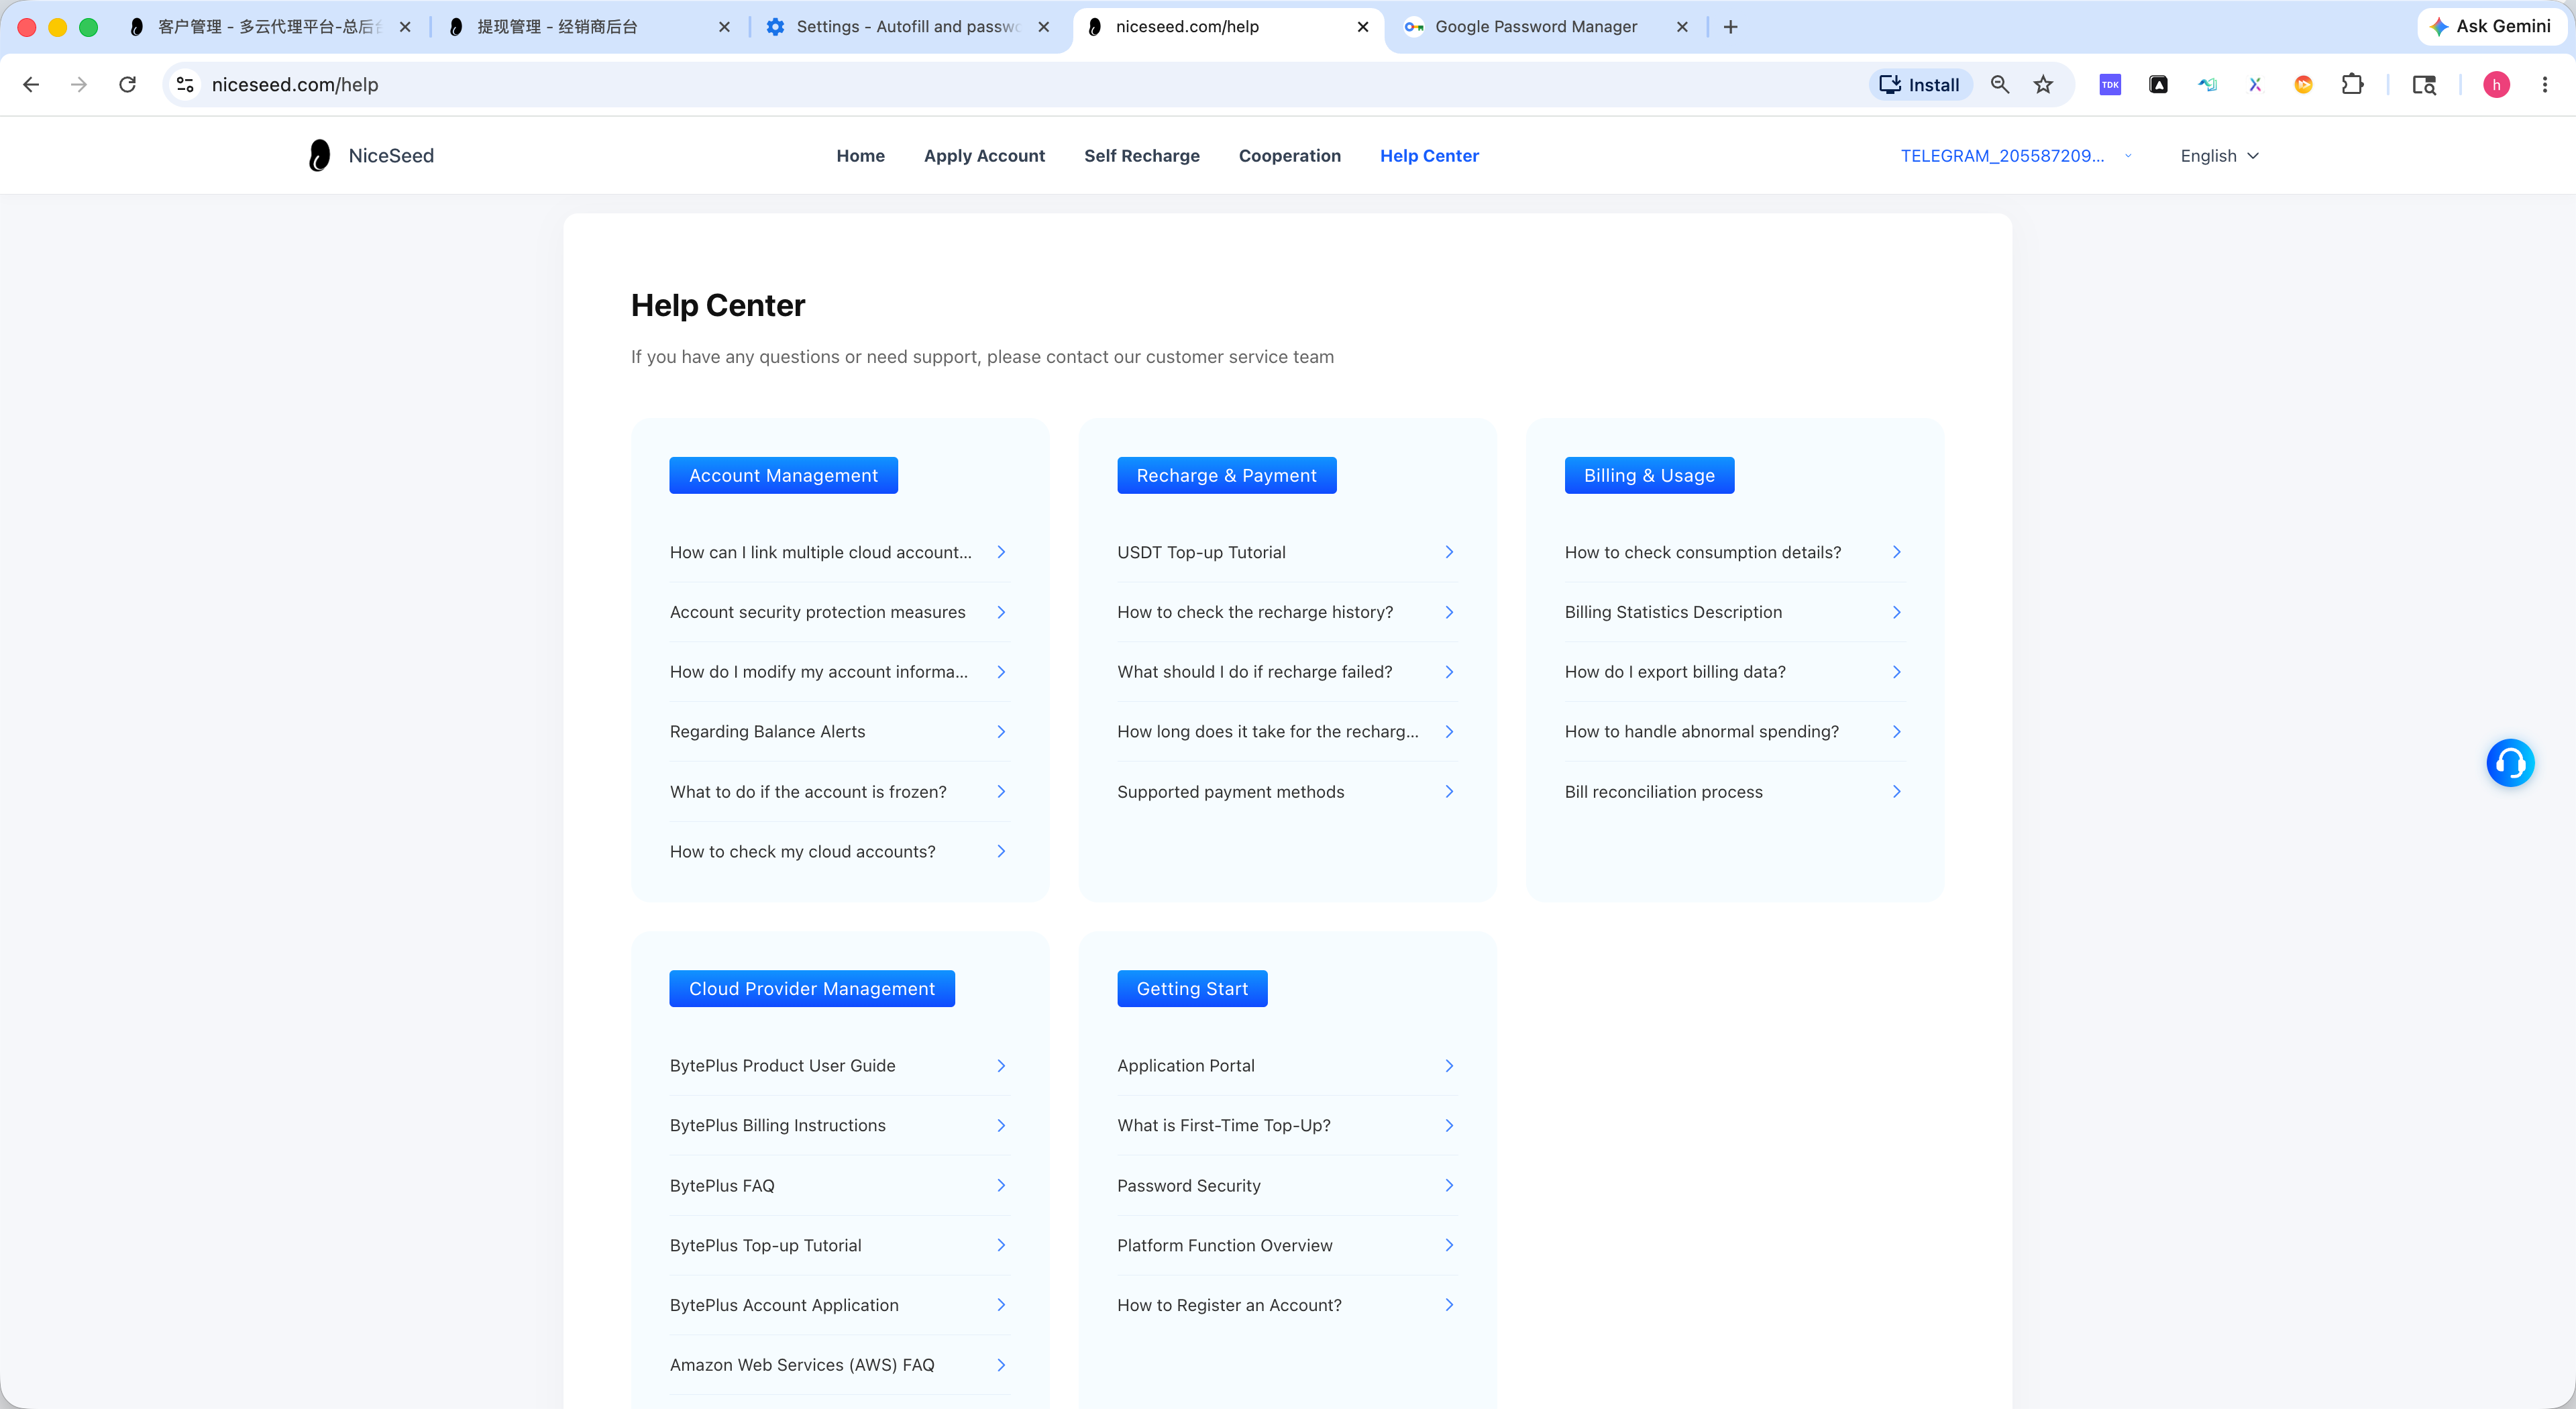
Task: Open Apply Account nav item
Action: click(984, 156)
